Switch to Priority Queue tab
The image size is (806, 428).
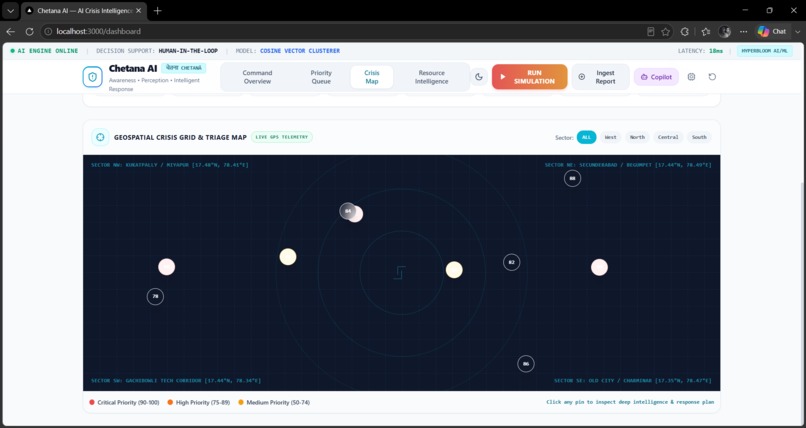point(321,77)
